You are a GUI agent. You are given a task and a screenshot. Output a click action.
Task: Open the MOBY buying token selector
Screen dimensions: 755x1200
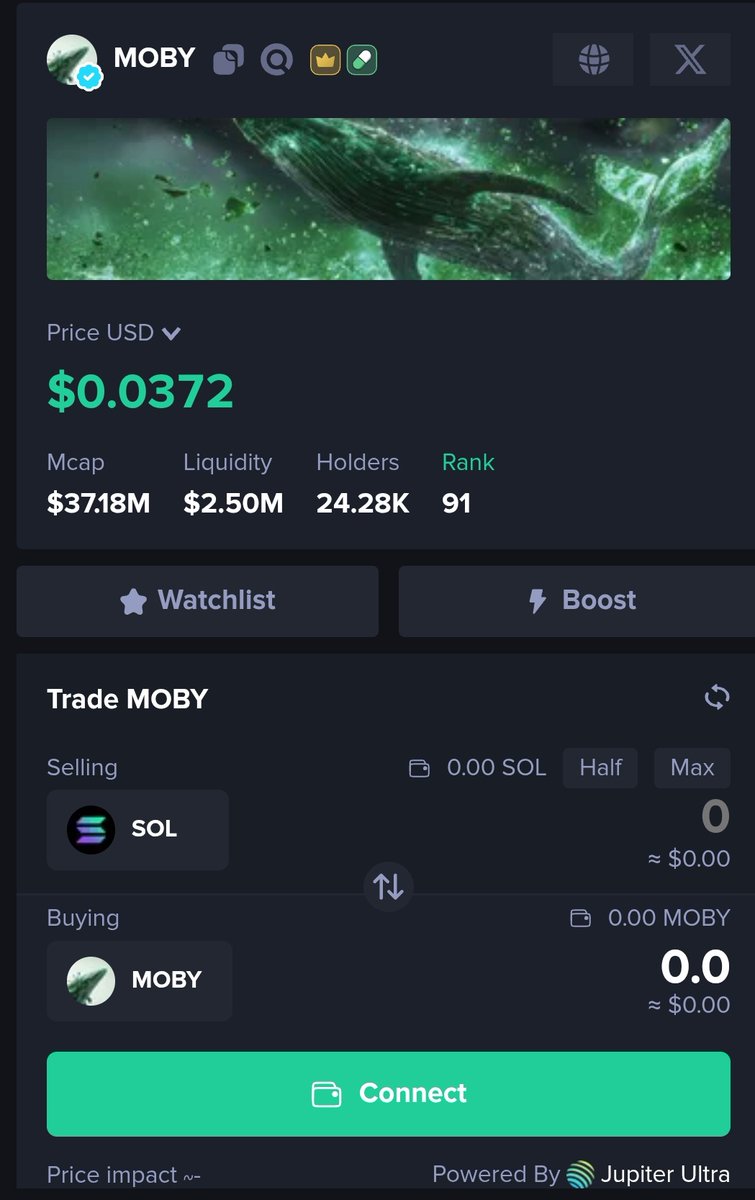[140, 980]
